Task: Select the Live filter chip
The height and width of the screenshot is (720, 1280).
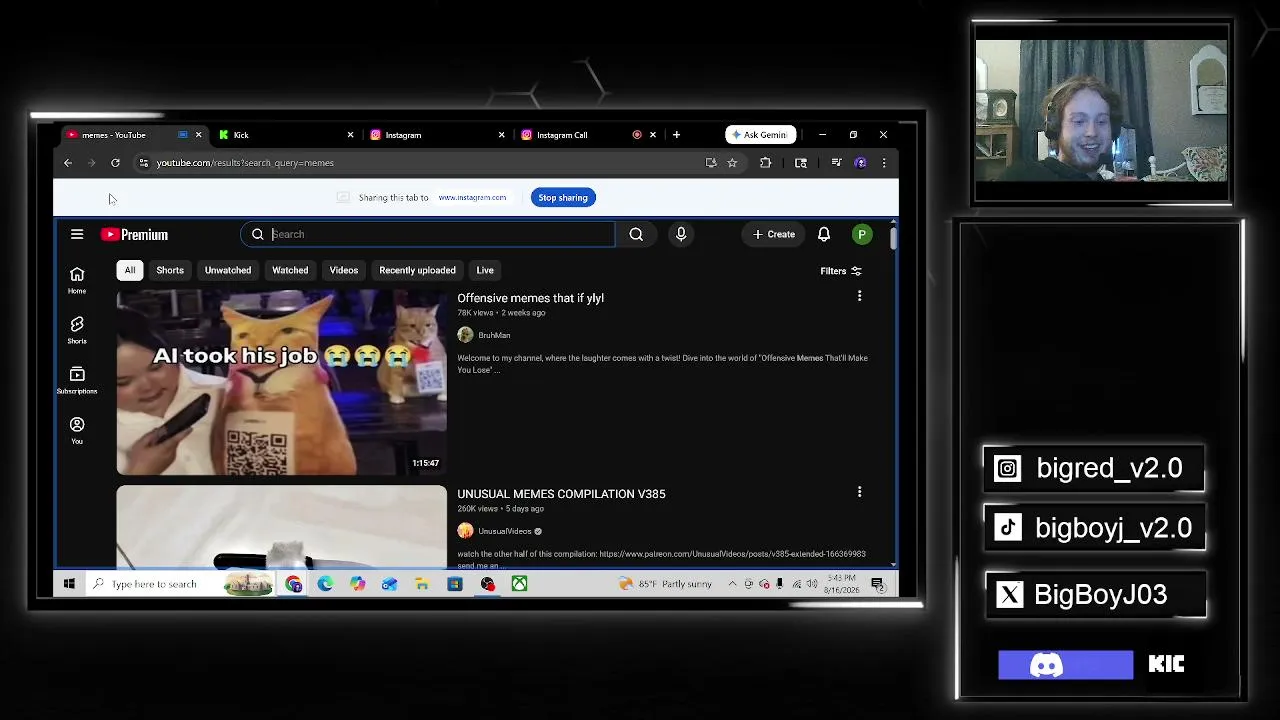Action: [485, 270]
